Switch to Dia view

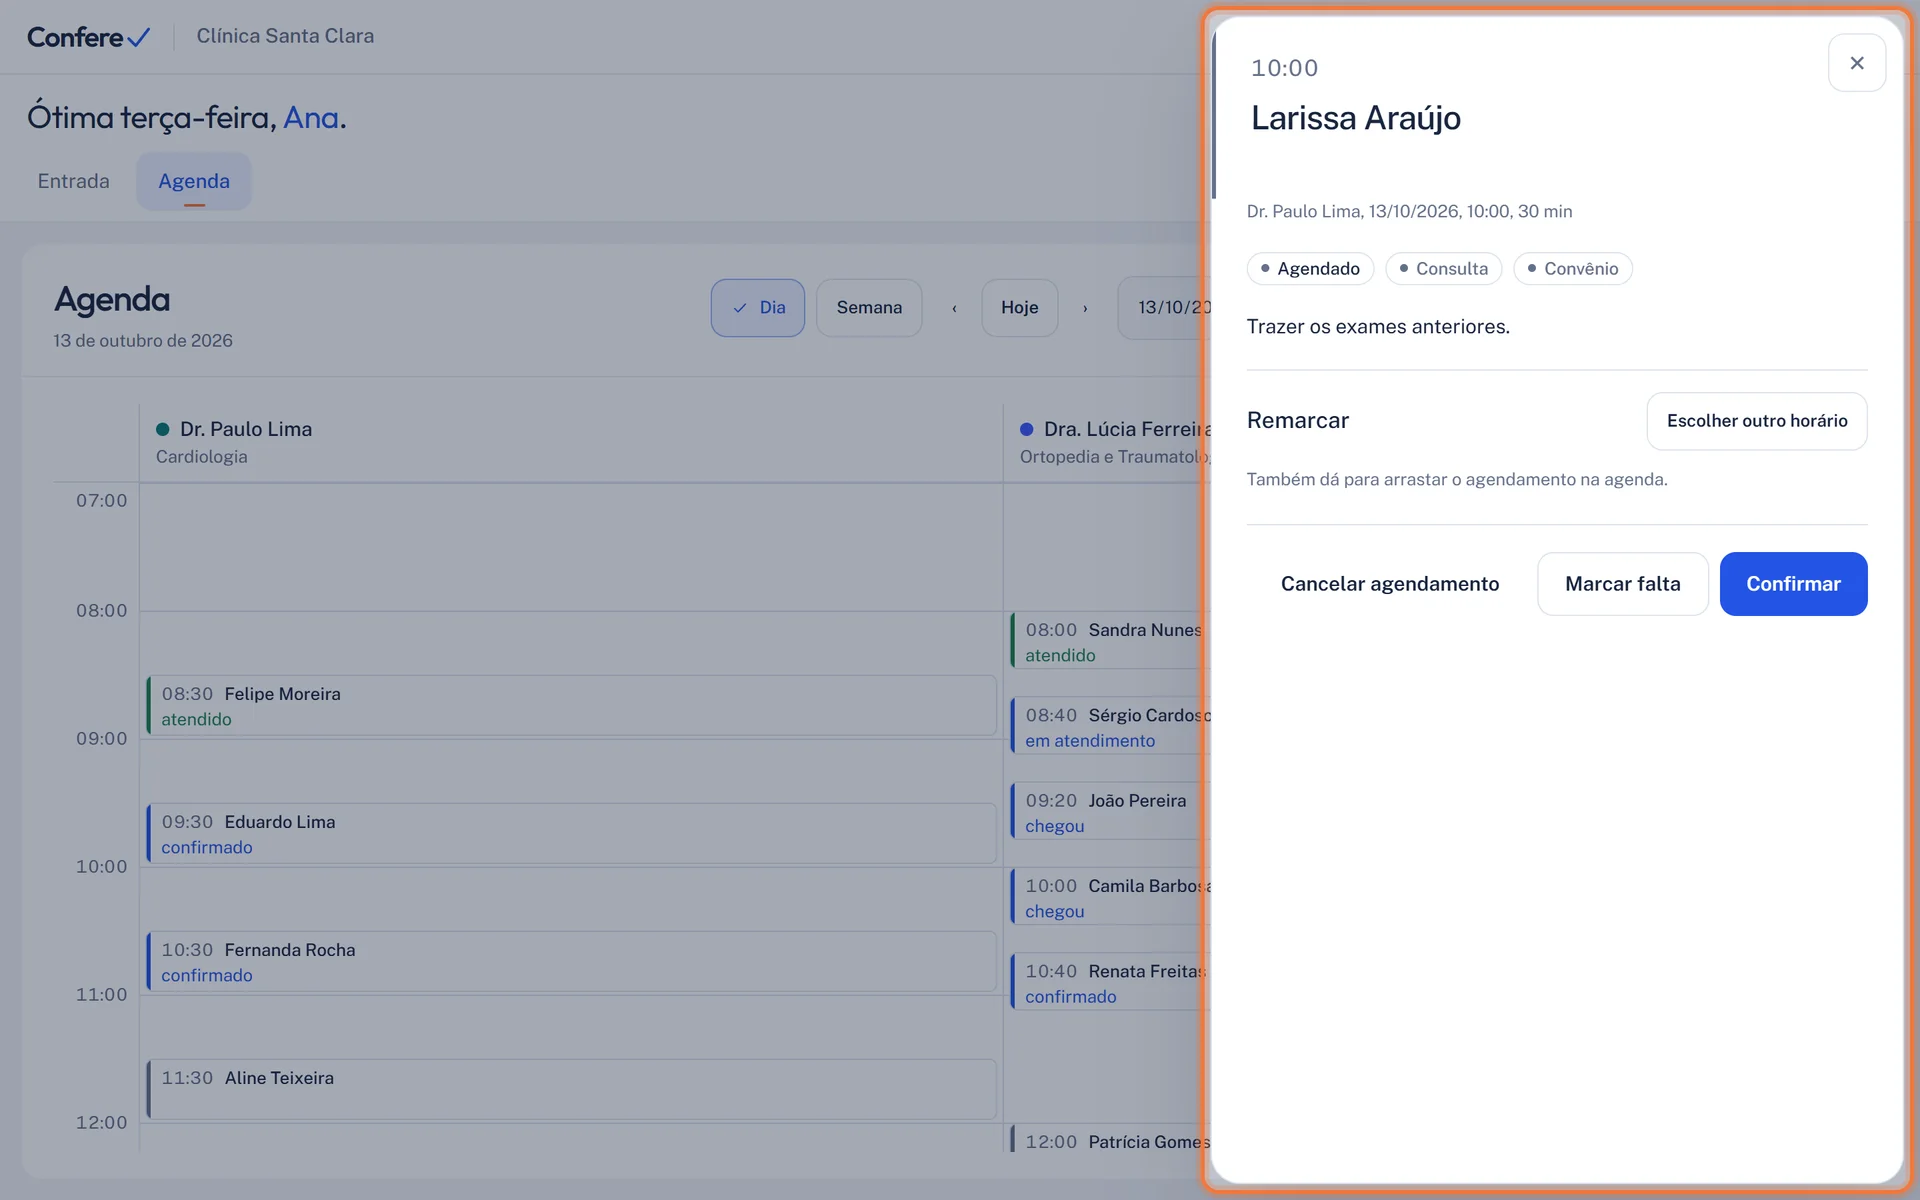coord(758,308)
